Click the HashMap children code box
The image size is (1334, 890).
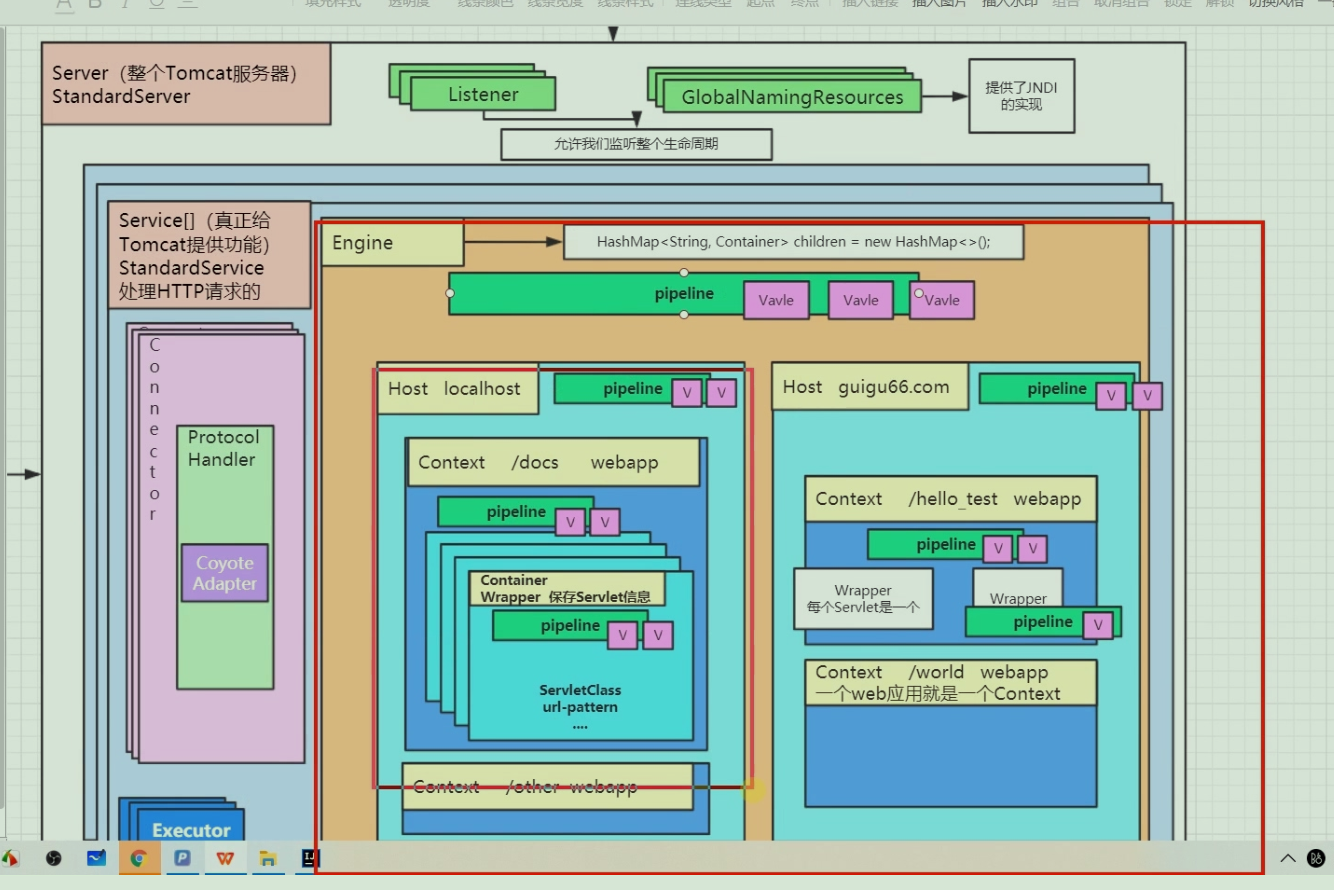(793, 242)
